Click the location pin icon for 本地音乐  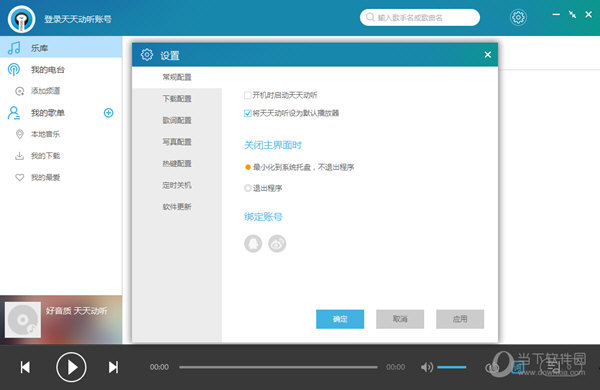click(20, 134)
